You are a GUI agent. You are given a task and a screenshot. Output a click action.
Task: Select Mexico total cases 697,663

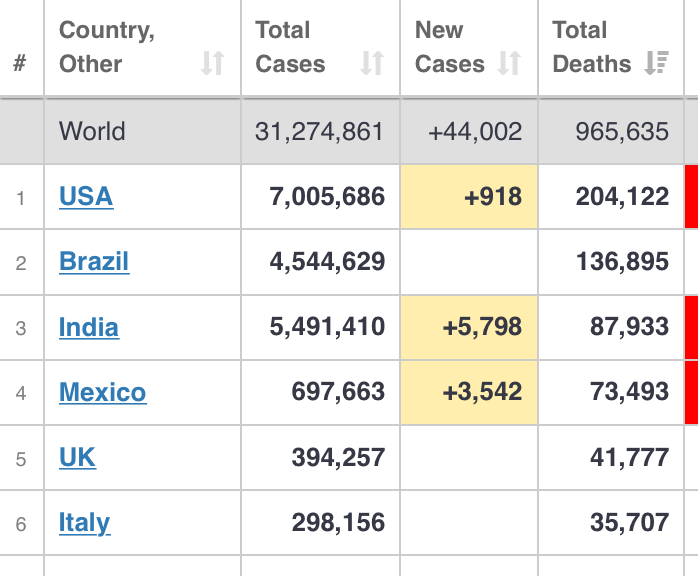point(338,392)
